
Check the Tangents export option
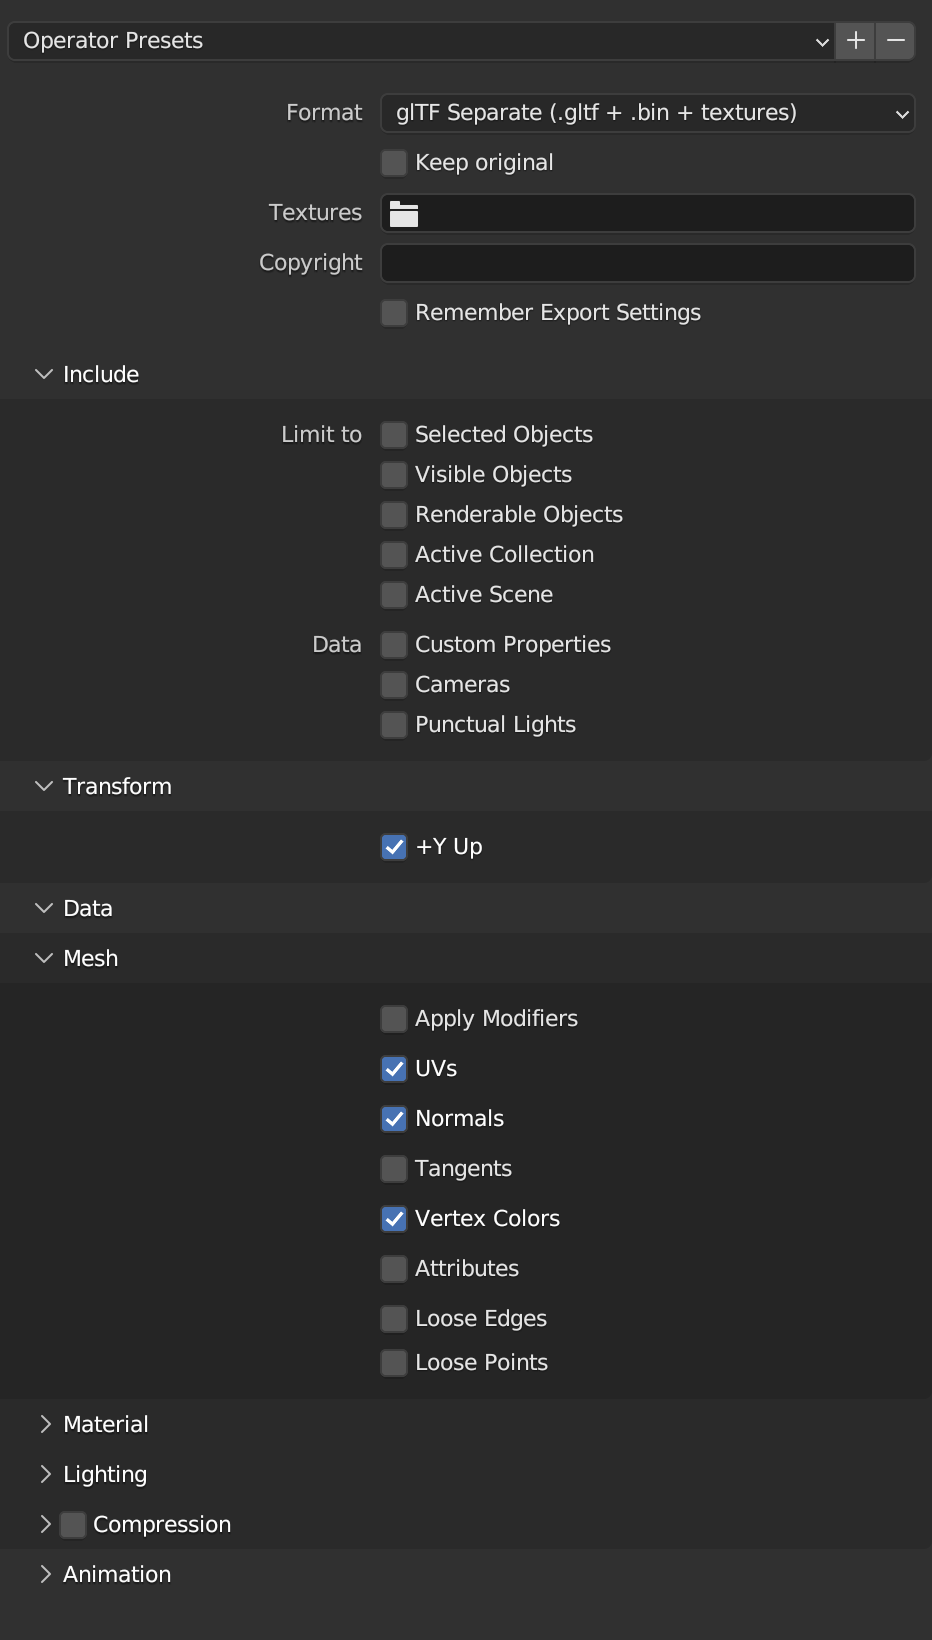click(x=393, y=1168)
